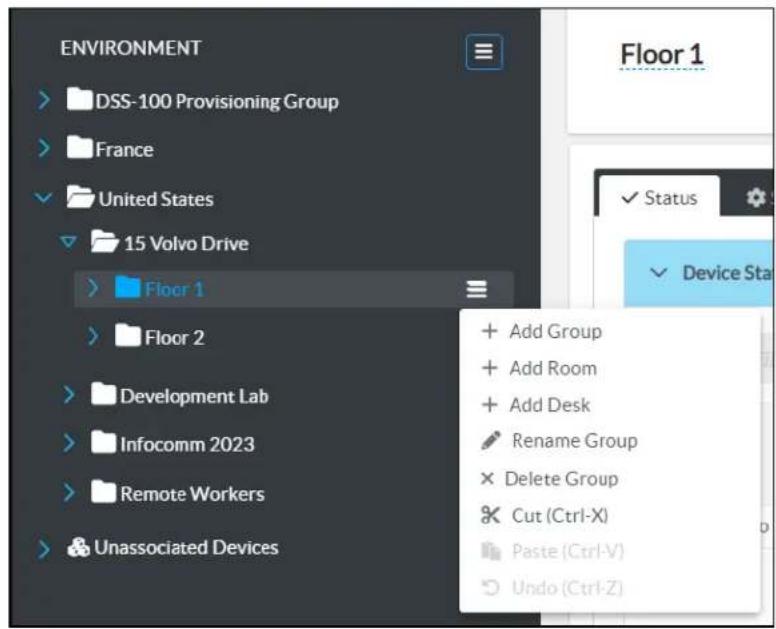Expand the Unassociated Devices node
The width and height of the screenshot is (776, 629).
(44, 549)
